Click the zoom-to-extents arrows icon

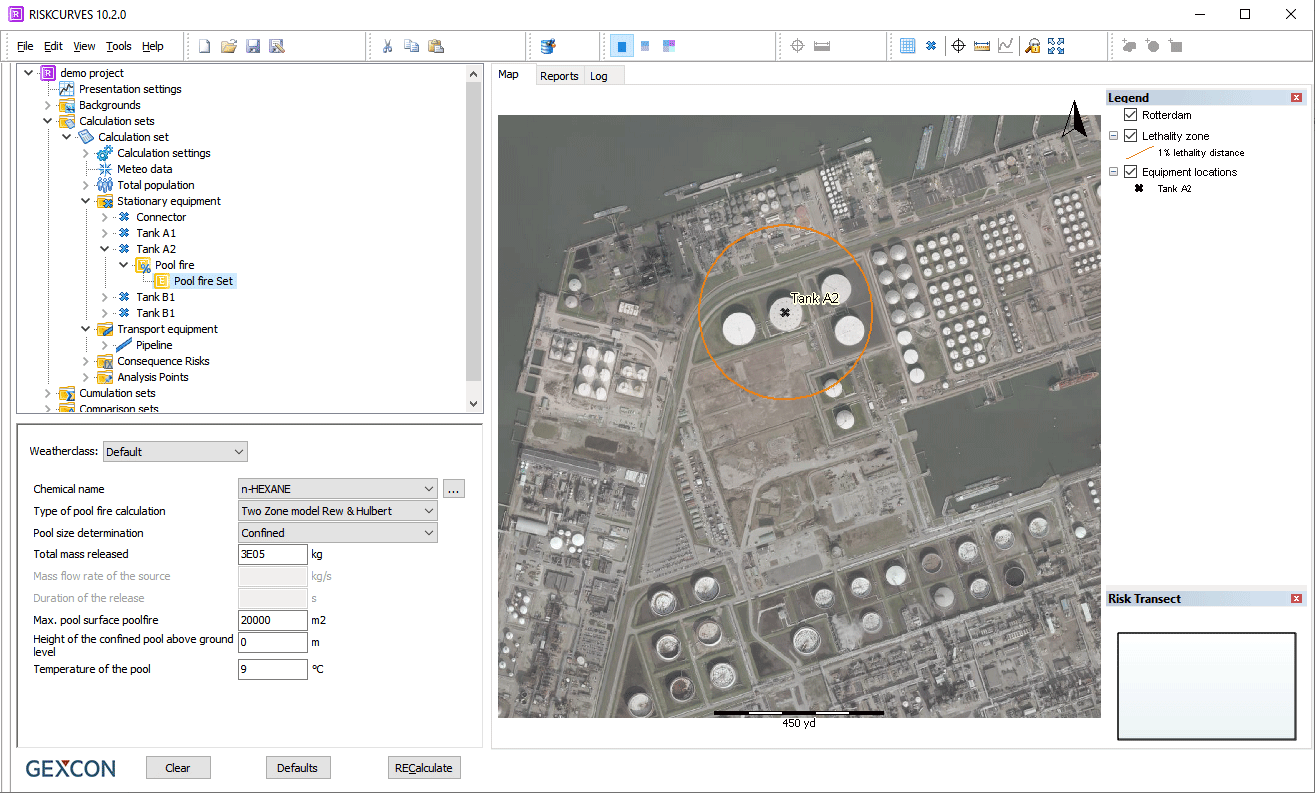point(1056,46)
